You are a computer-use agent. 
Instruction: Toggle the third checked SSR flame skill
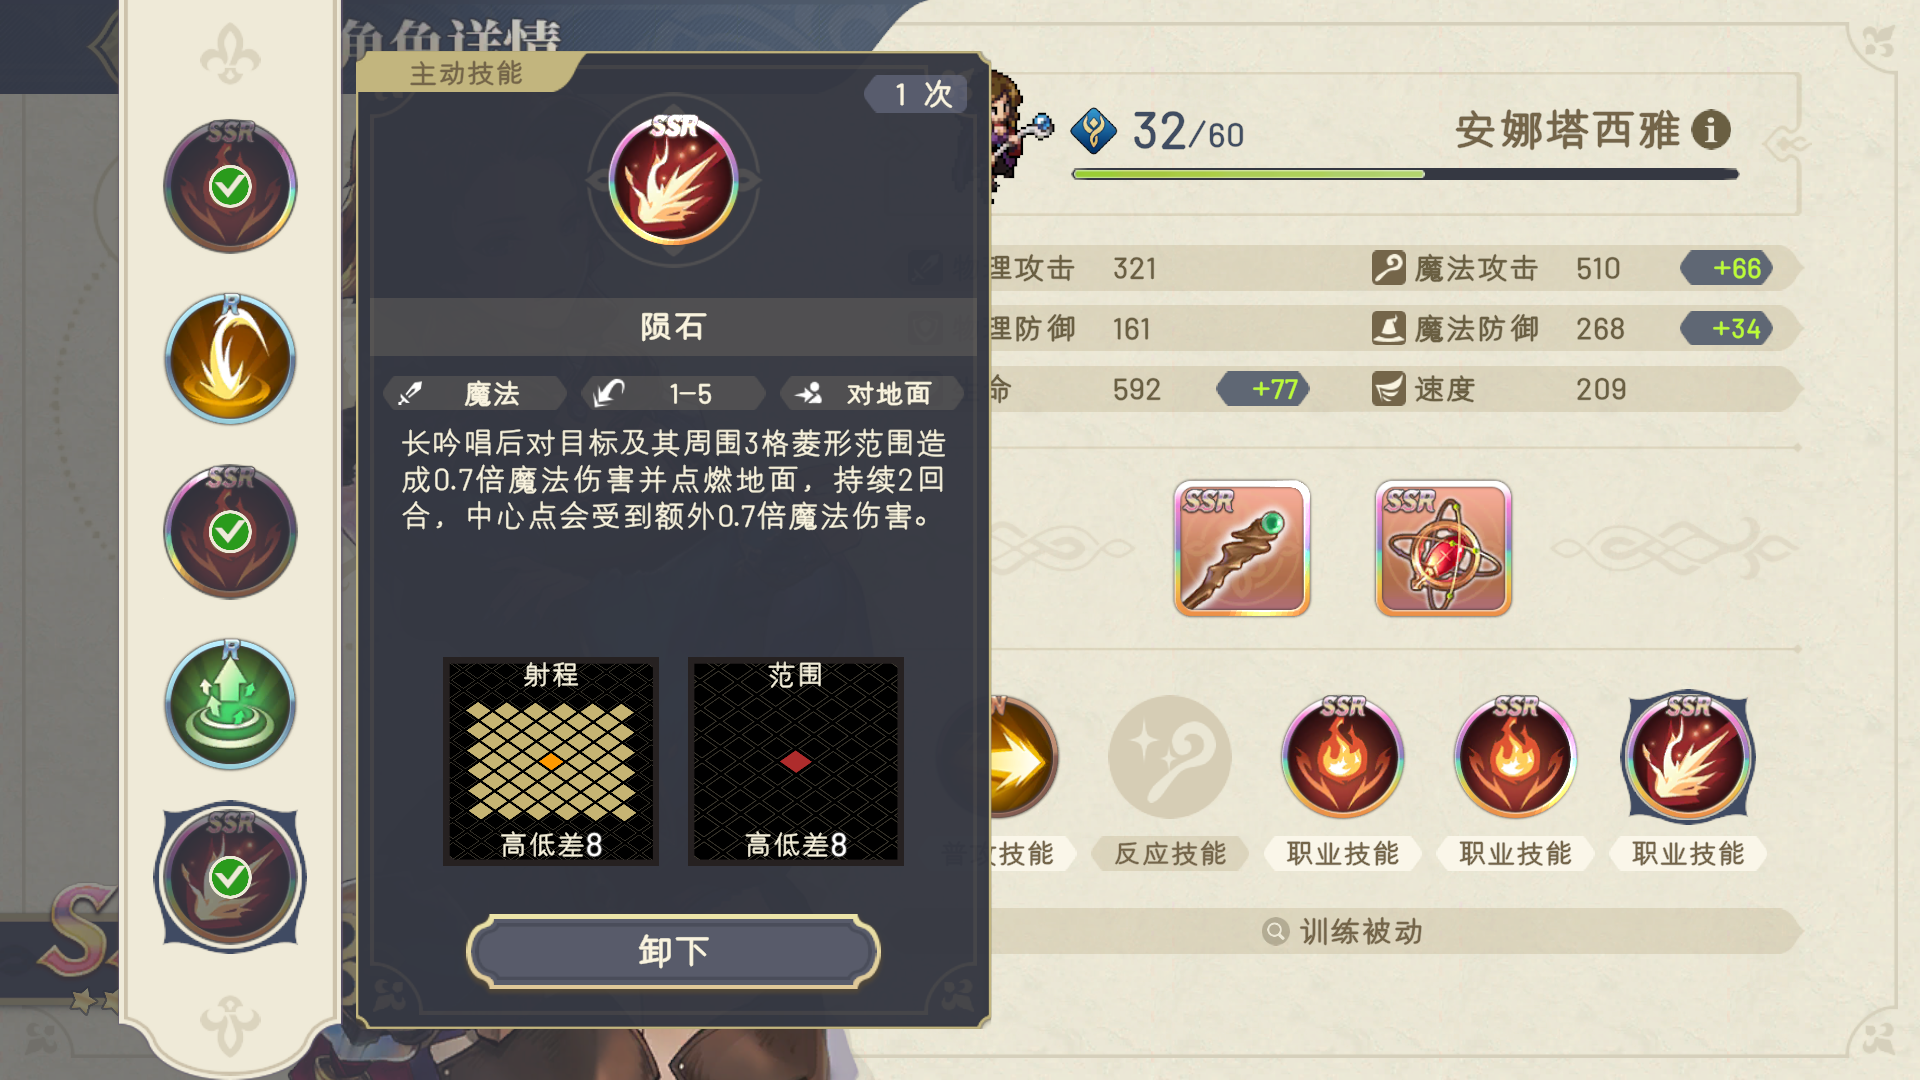(230, 532)
